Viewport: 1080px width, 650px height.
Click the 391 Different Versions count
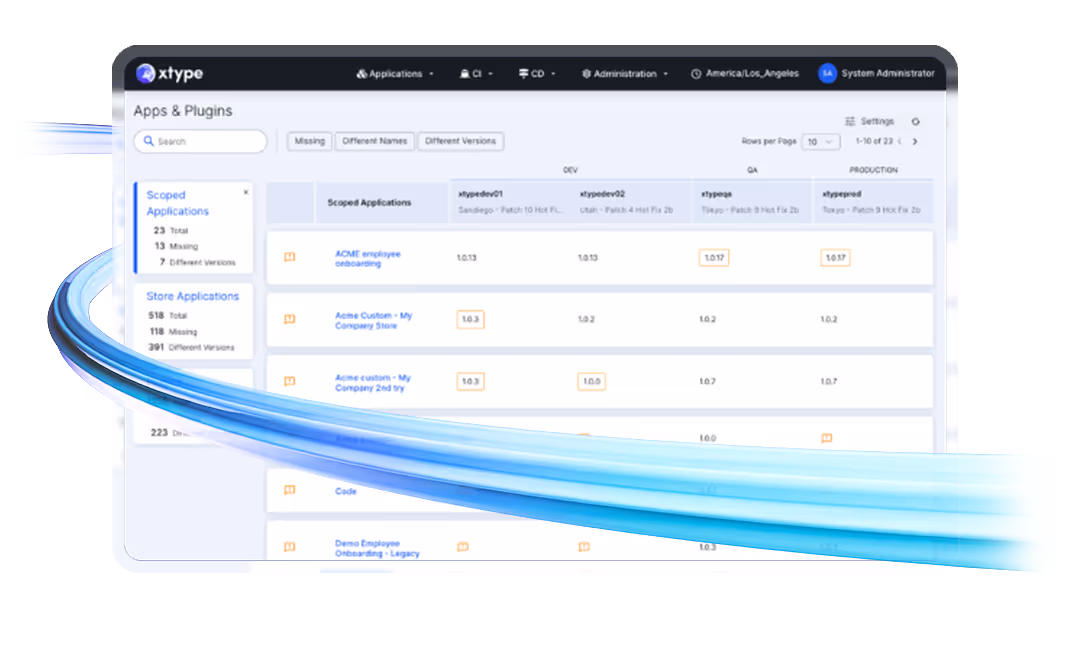(191, 347)
